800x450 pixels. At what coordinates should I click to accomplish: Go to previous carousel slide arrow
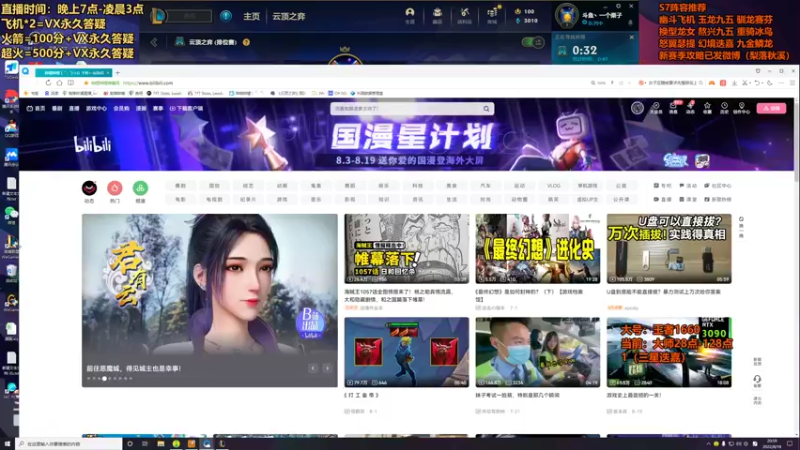pyautogui.click(x=313, y=368)
